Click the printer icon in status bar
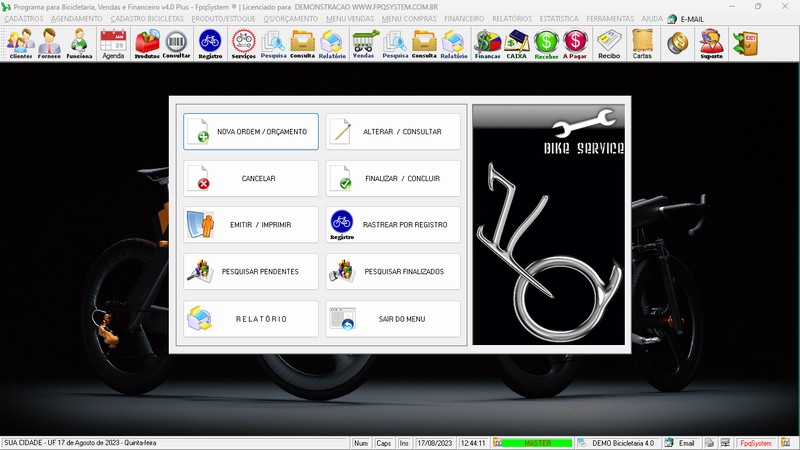Image resolution: width=800 pixels, height=450 pixels. tap(710, 443)
